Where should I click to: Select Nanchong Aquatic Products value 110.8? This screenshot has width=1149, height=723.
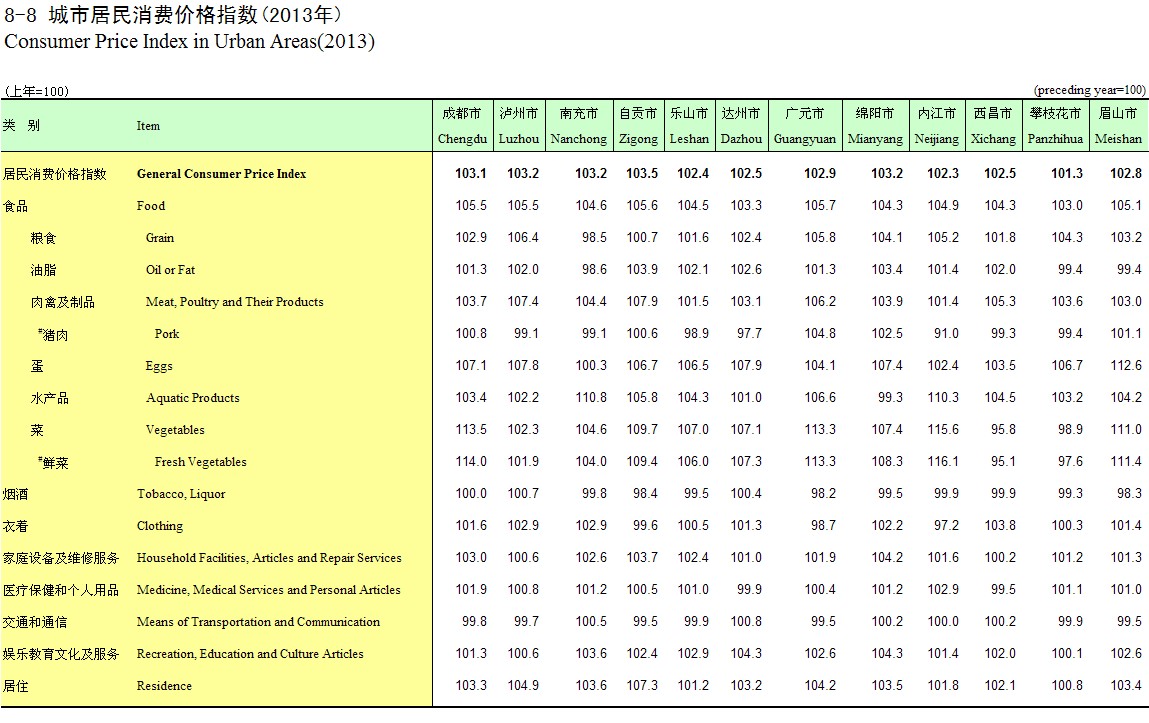(x=591, y=398)
